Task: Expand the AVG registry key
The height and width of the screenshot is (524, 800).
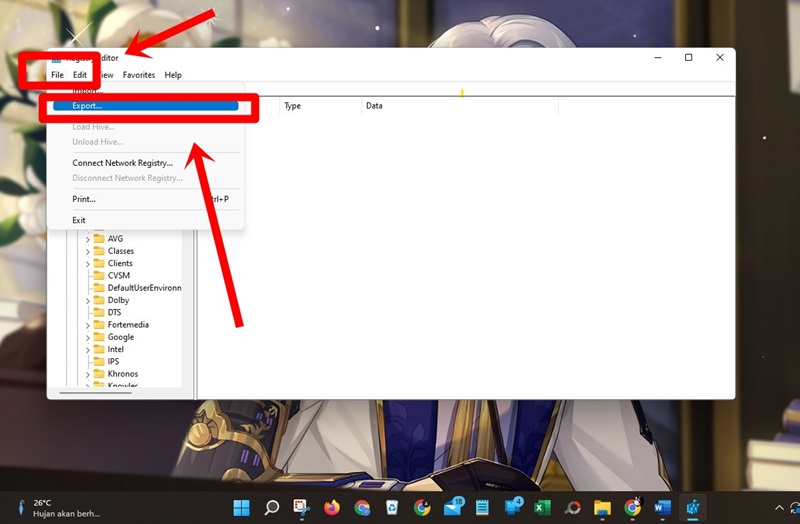Action: (87, 239)
